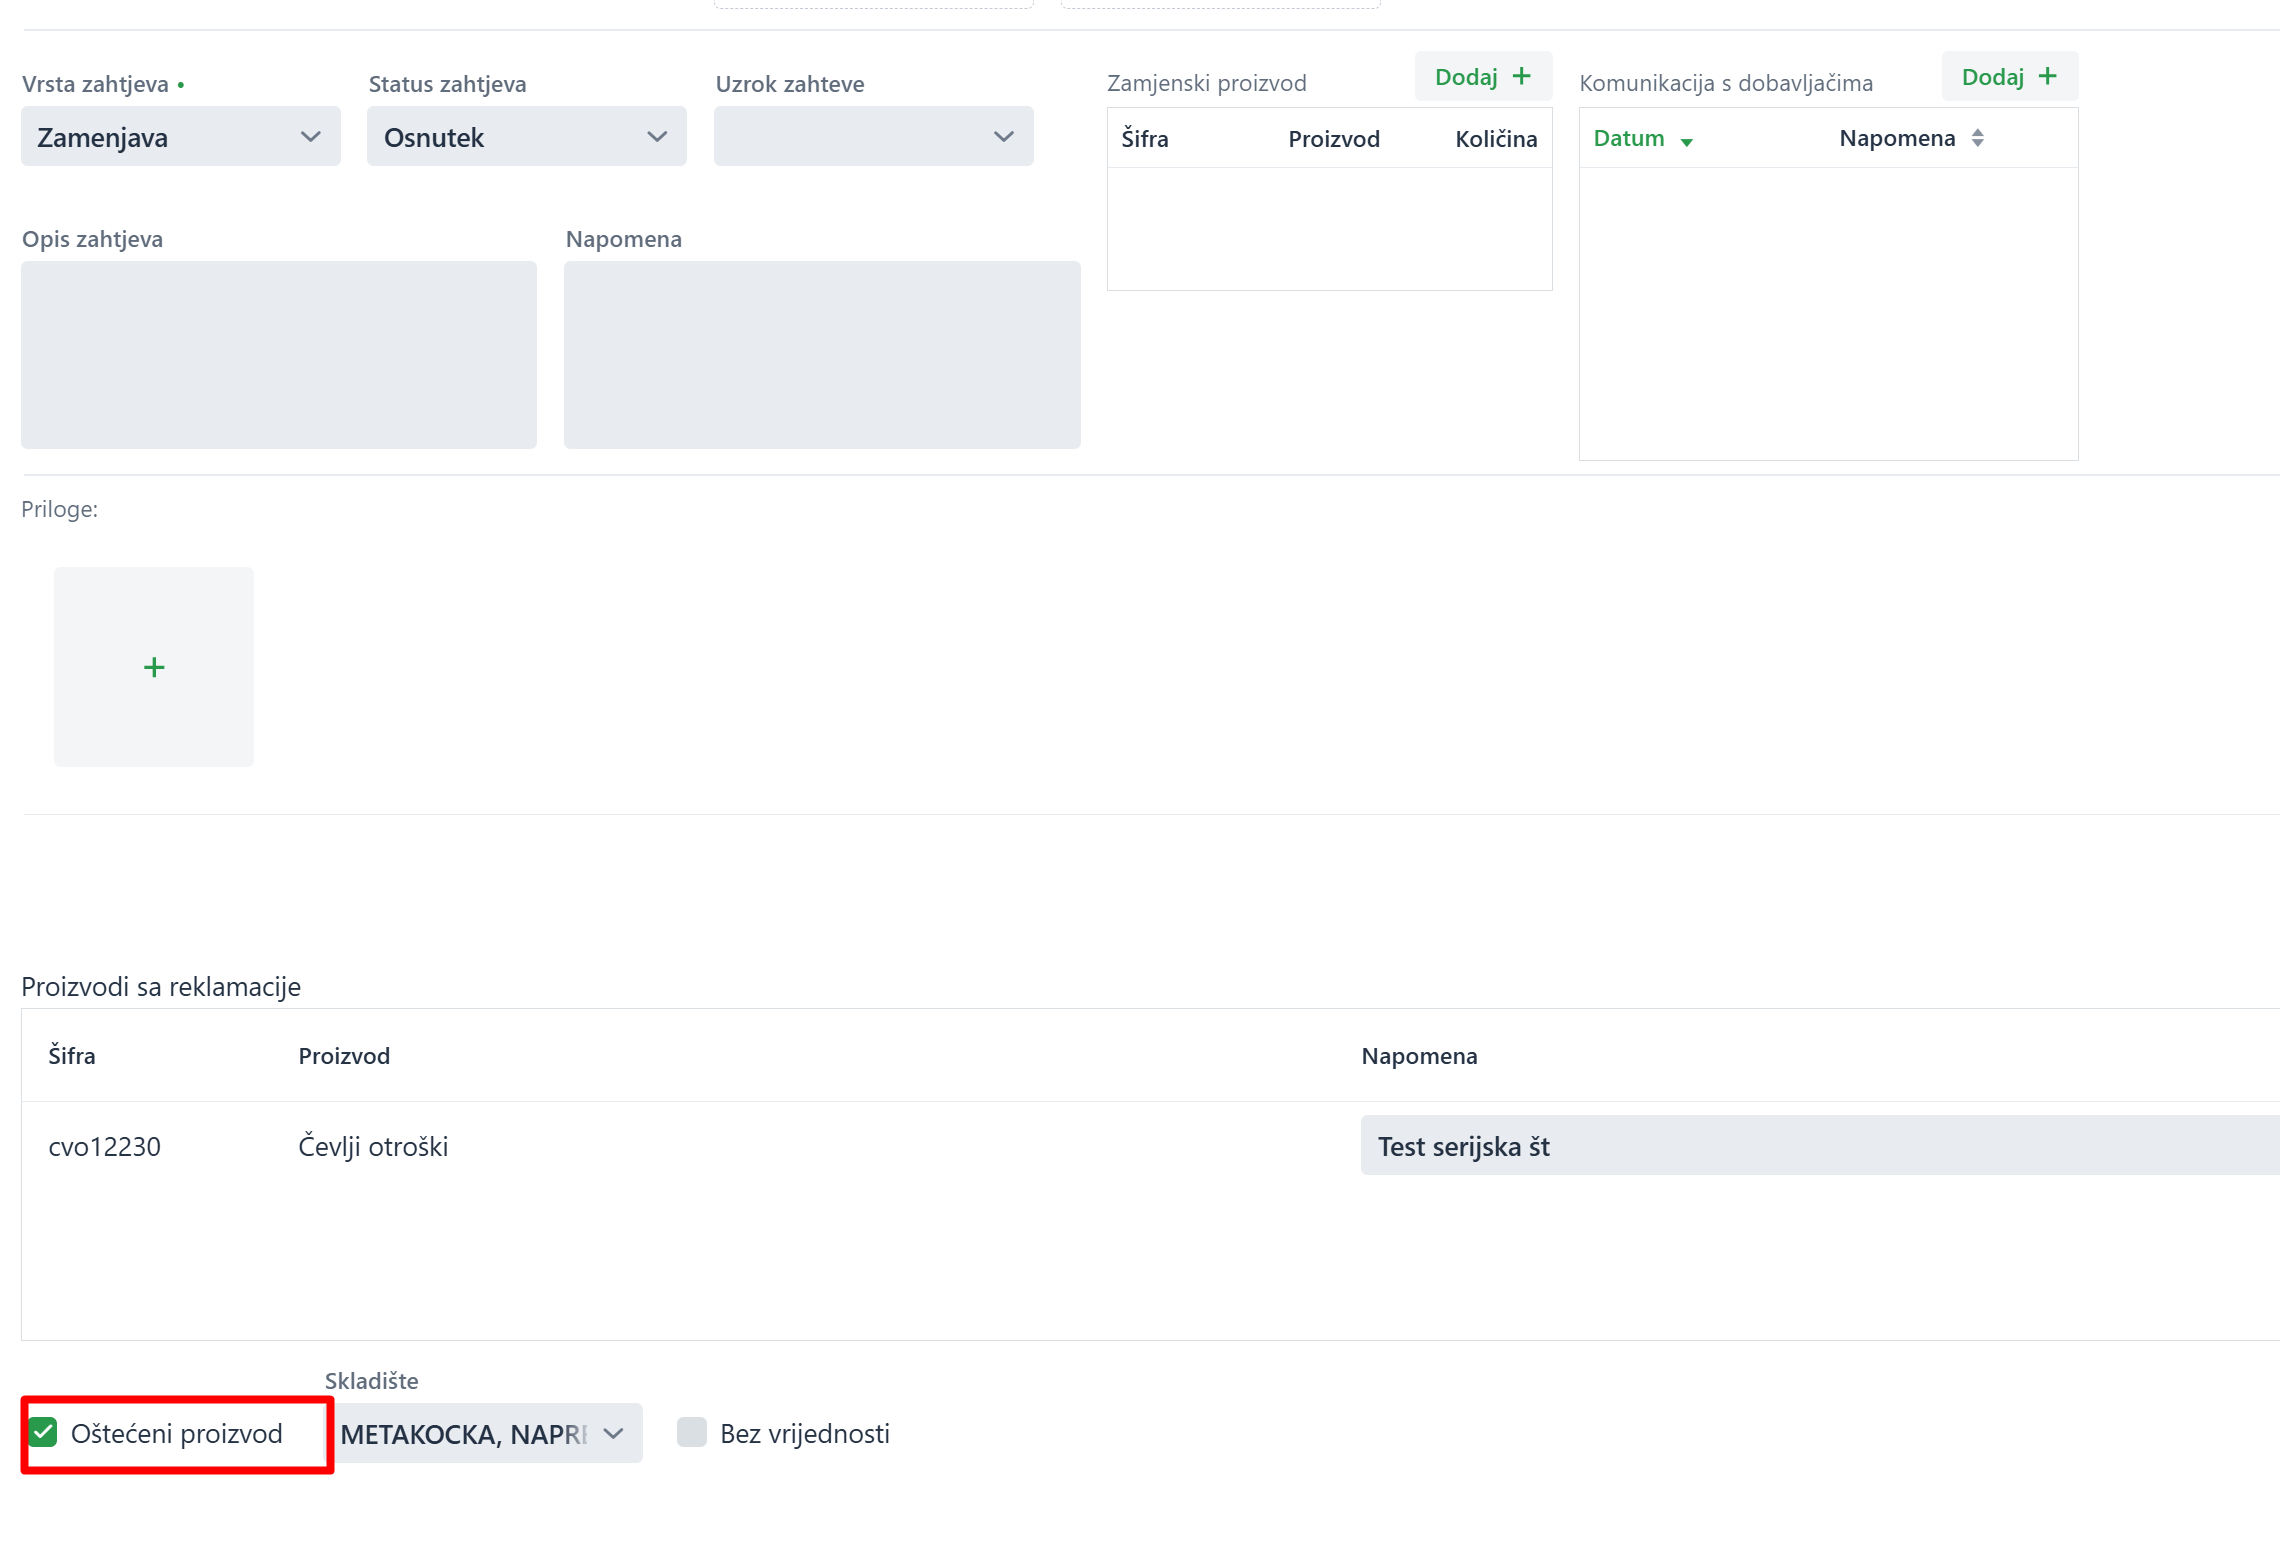Enable Bez vrijednosti checkbox

click(x=691, y=1432)
